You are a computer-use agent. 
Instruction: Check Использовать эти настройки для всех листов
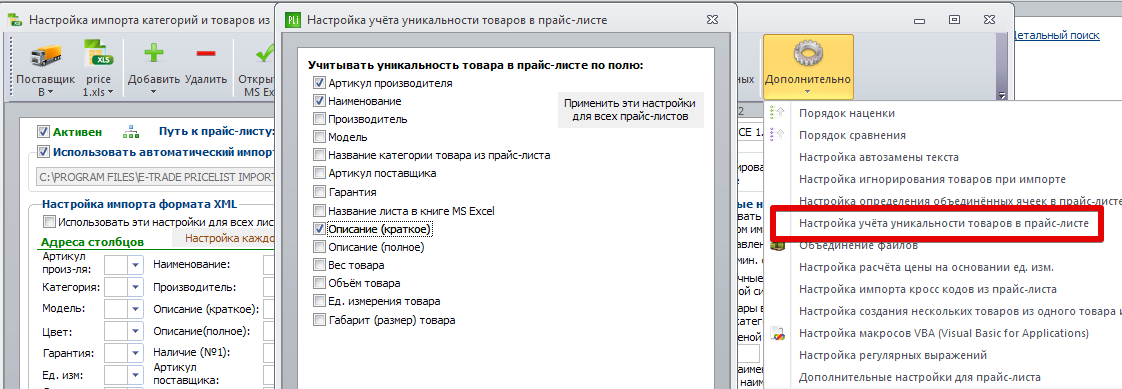click(49, 222)
